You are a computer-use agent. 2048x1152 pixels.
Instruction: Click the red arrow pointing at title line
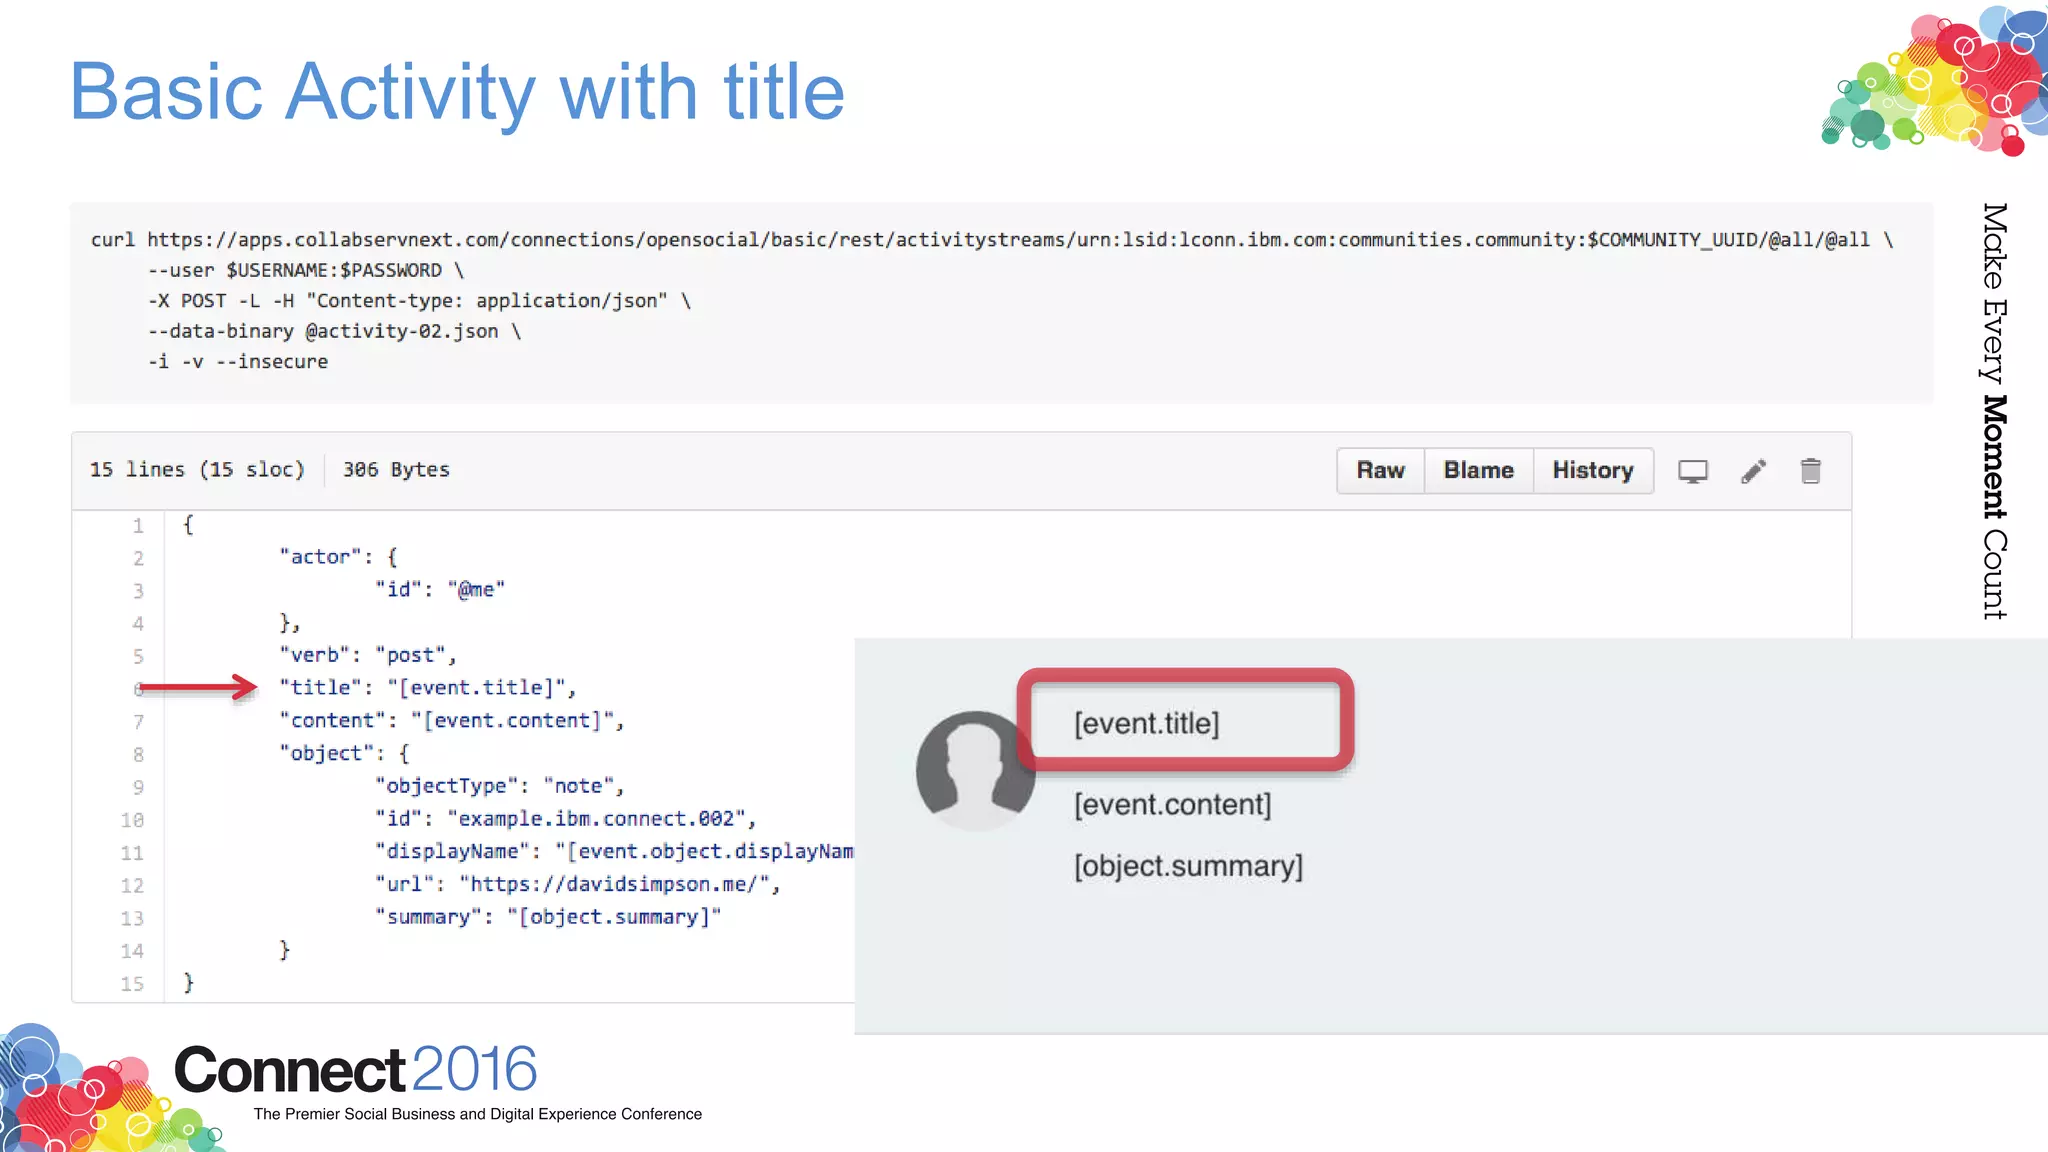pos(198,687)
